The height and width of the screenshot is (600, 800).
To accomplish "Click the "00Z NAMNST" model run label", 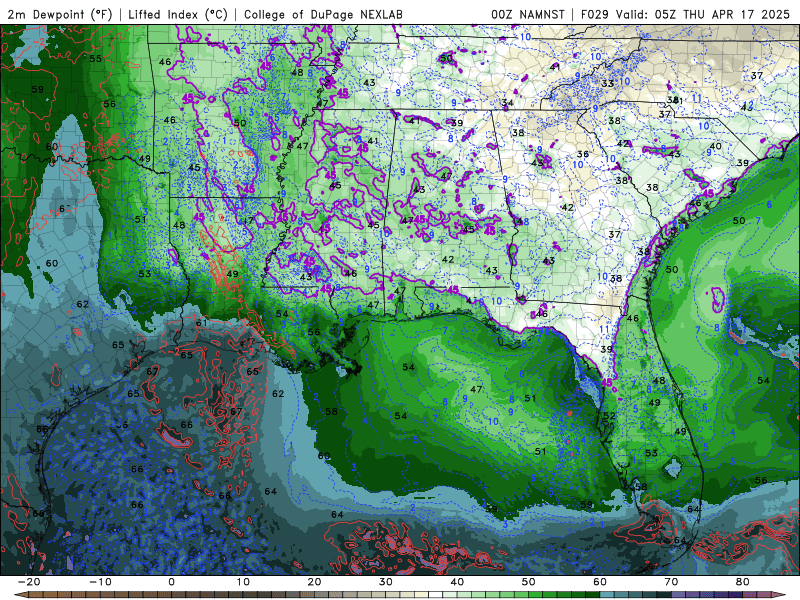I will pos(528,14).
